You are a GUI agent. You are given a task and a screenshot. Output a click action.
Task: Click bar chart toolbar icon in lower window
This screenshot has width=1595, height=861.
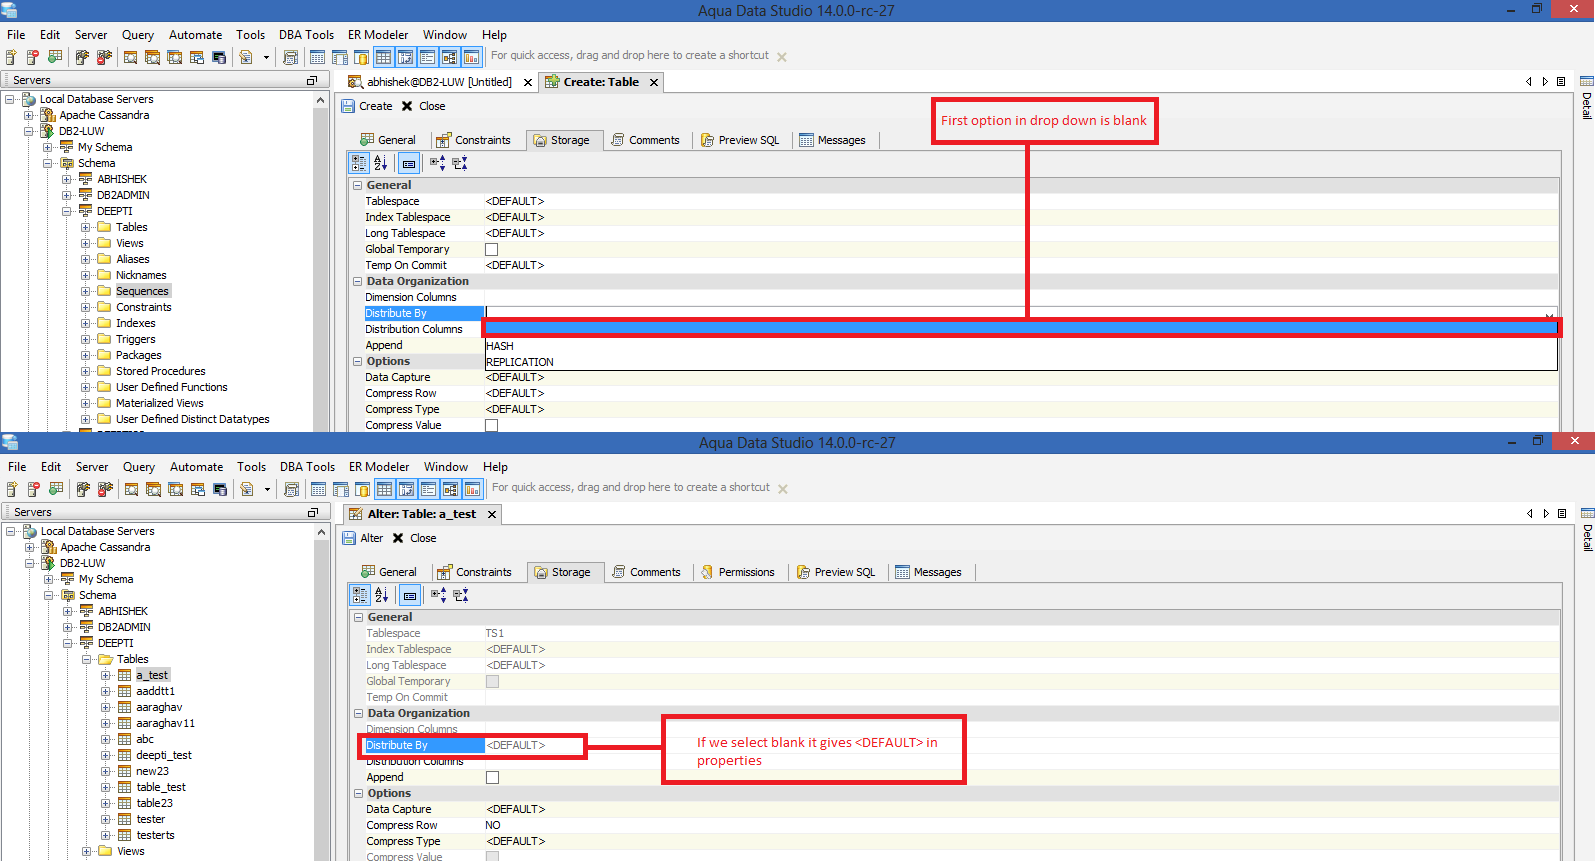[x=472, y=489]
